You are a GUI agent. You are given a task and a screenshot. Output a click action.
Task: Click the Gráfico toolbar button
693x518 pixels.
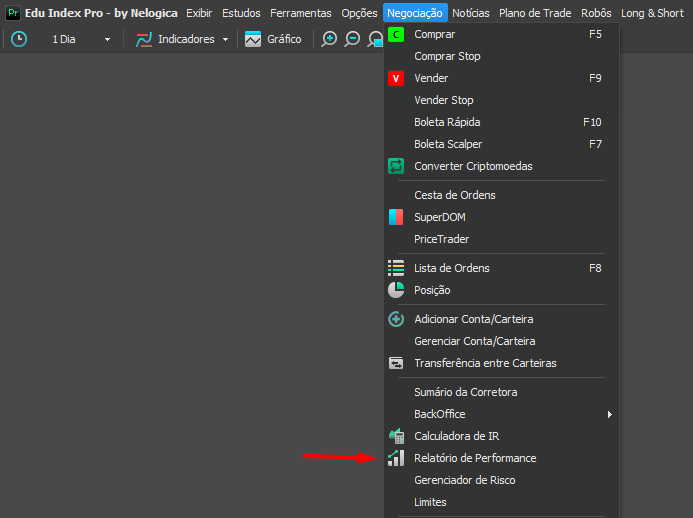click(273, 40)
